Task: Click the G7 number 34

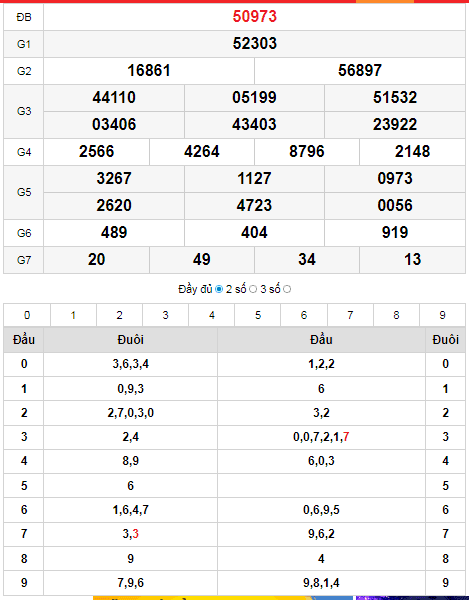Action: coord(307,259)
